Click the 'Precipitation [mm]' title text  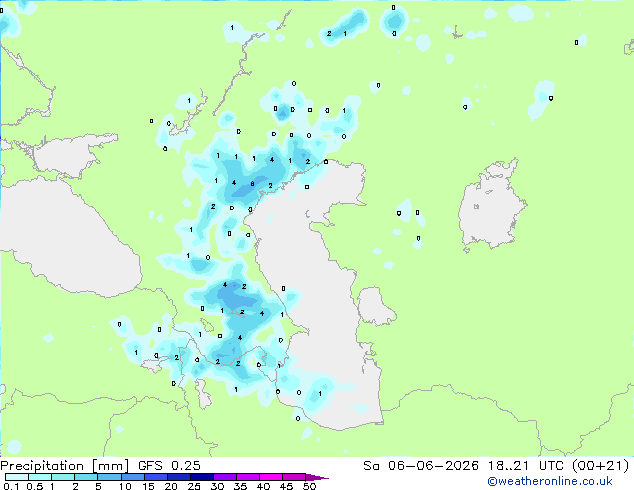(x=65, y=466)
